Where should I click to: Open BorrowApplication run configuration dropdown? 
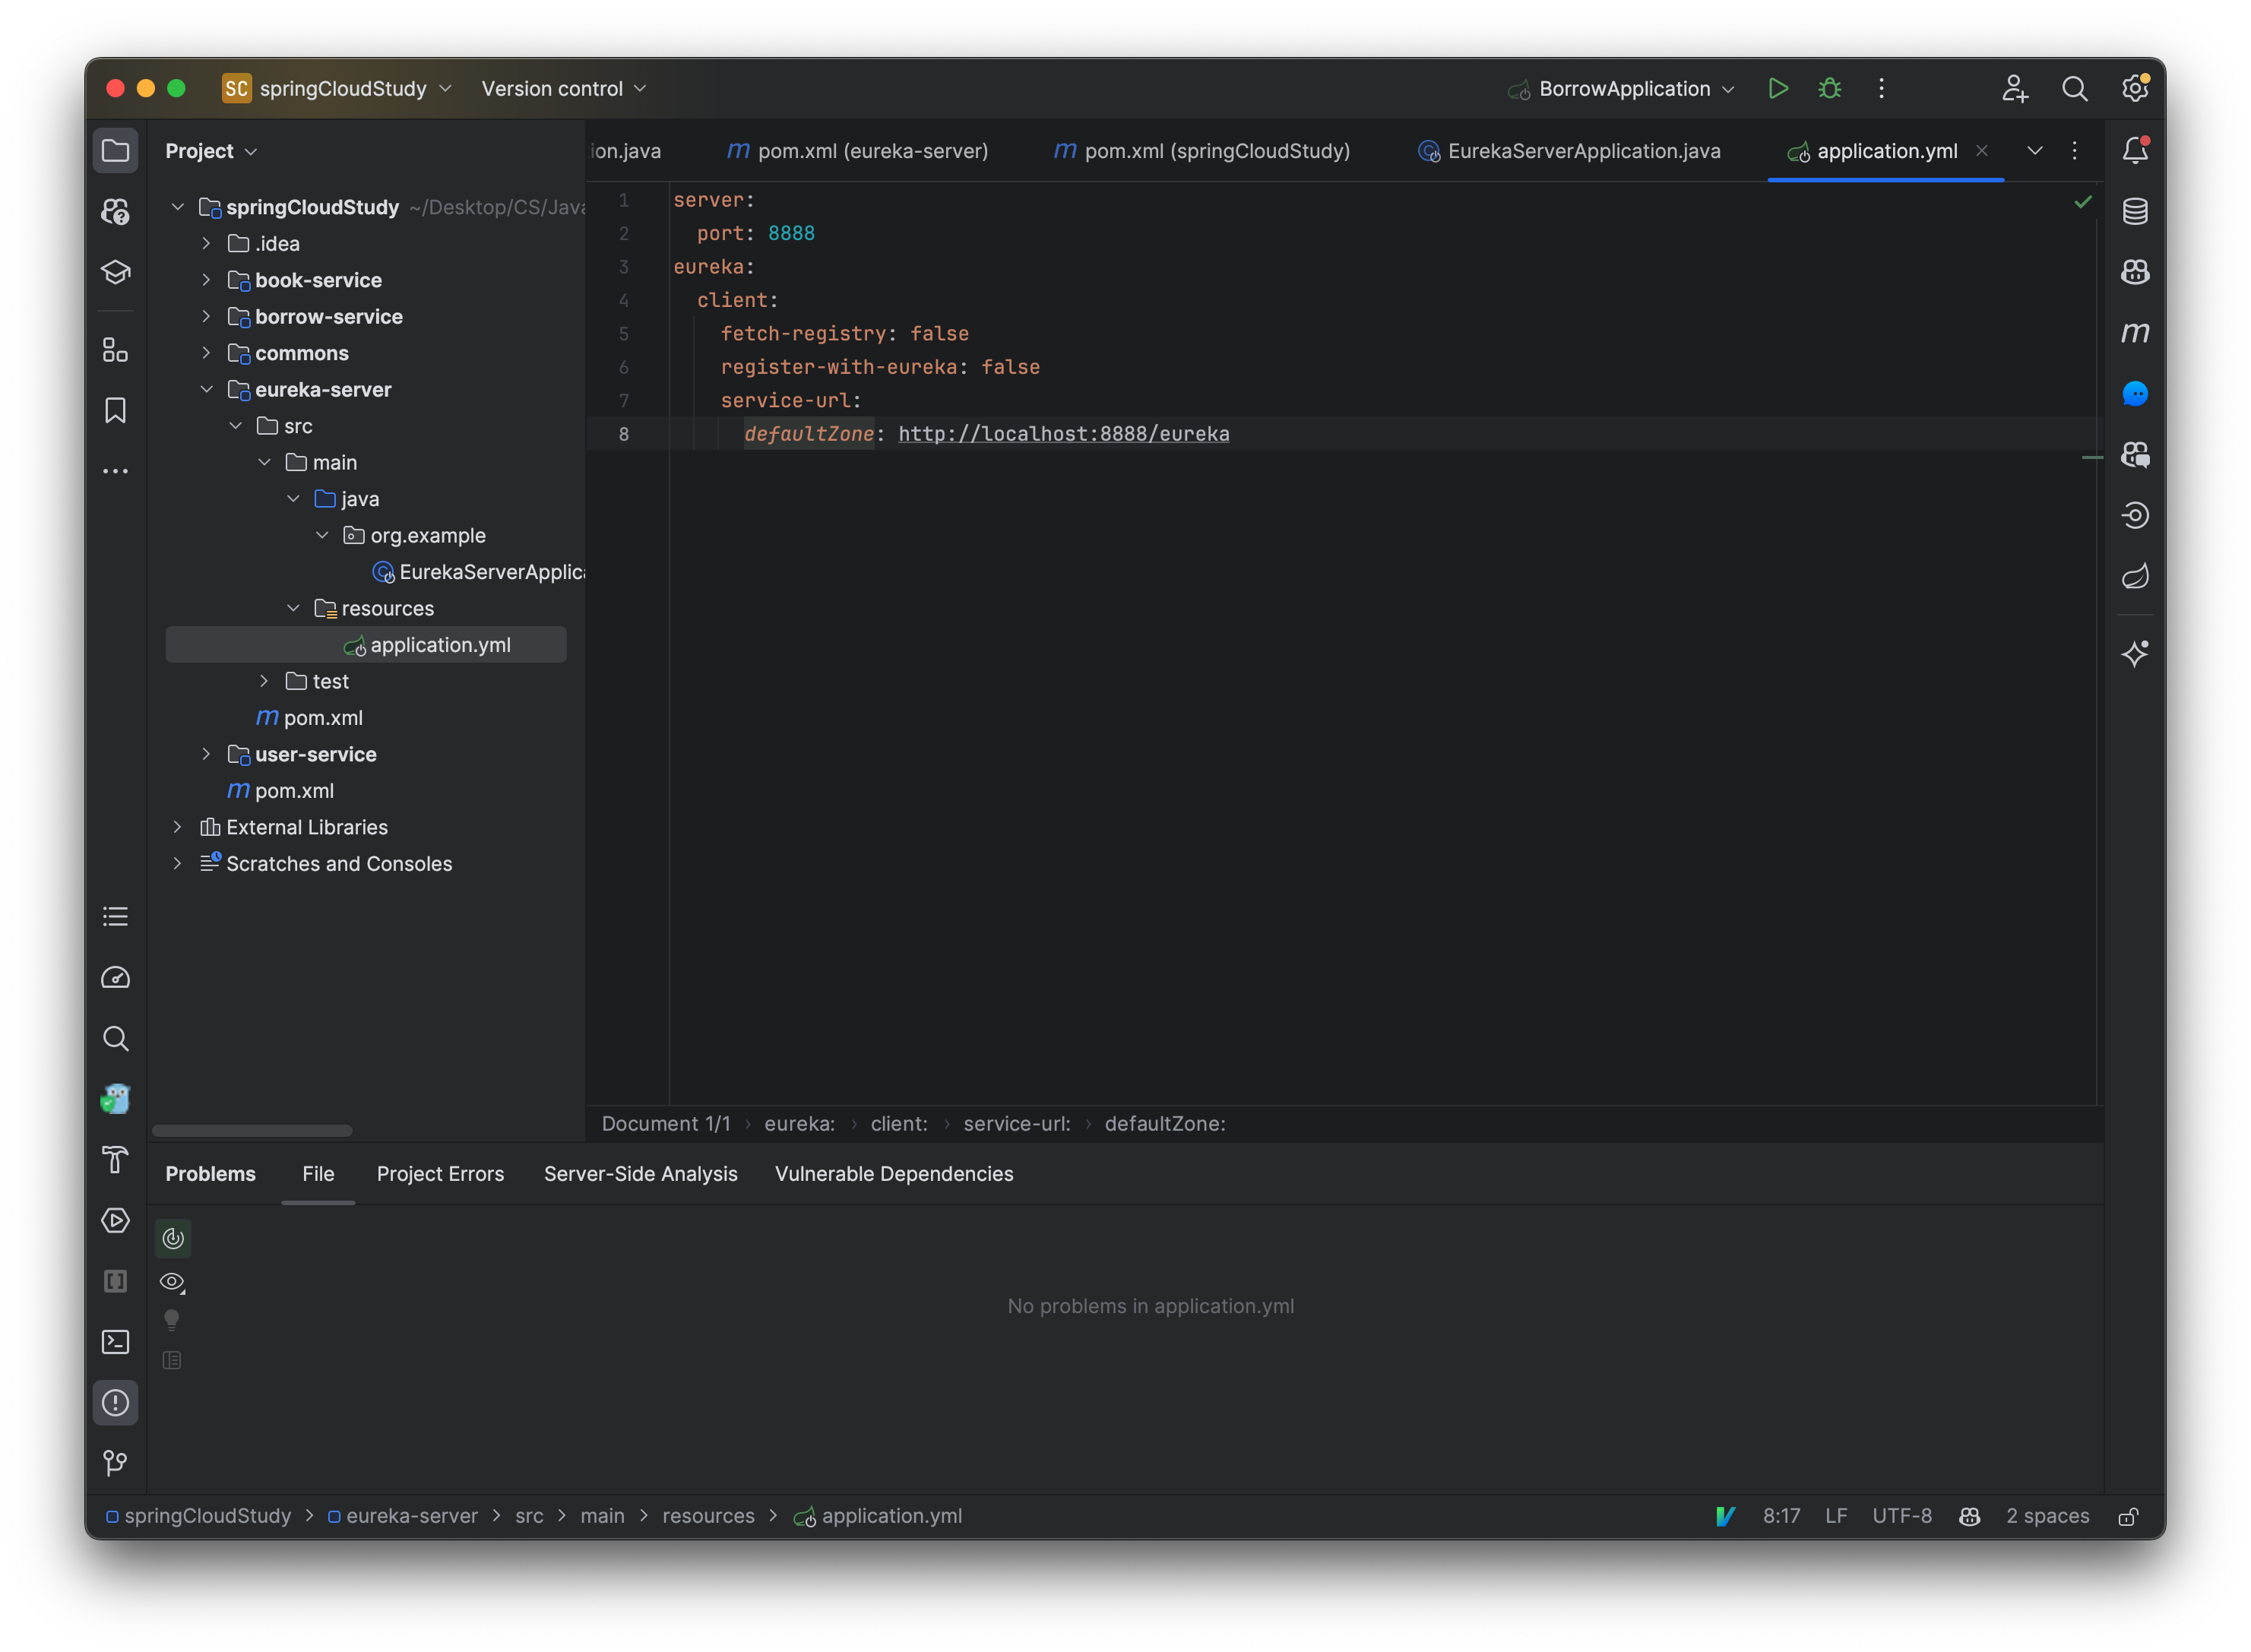tap(1727, 87)
